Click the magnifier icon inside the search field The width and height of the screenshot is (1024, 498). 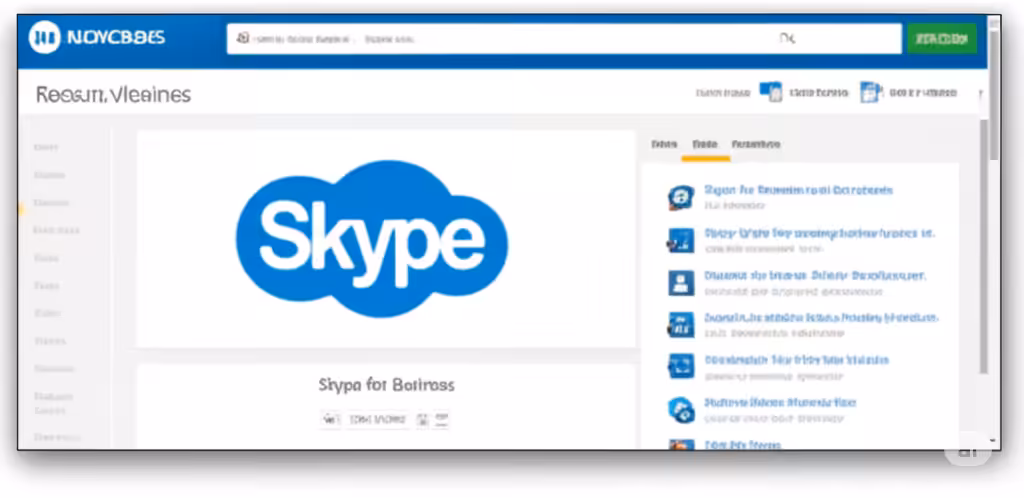click(787, 39)
